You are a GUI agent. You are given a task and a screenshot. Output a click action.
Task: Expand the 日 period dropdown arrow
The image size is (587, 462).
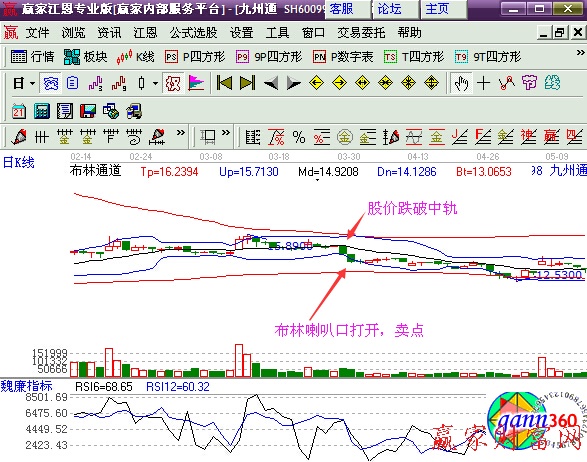point(33,83)
